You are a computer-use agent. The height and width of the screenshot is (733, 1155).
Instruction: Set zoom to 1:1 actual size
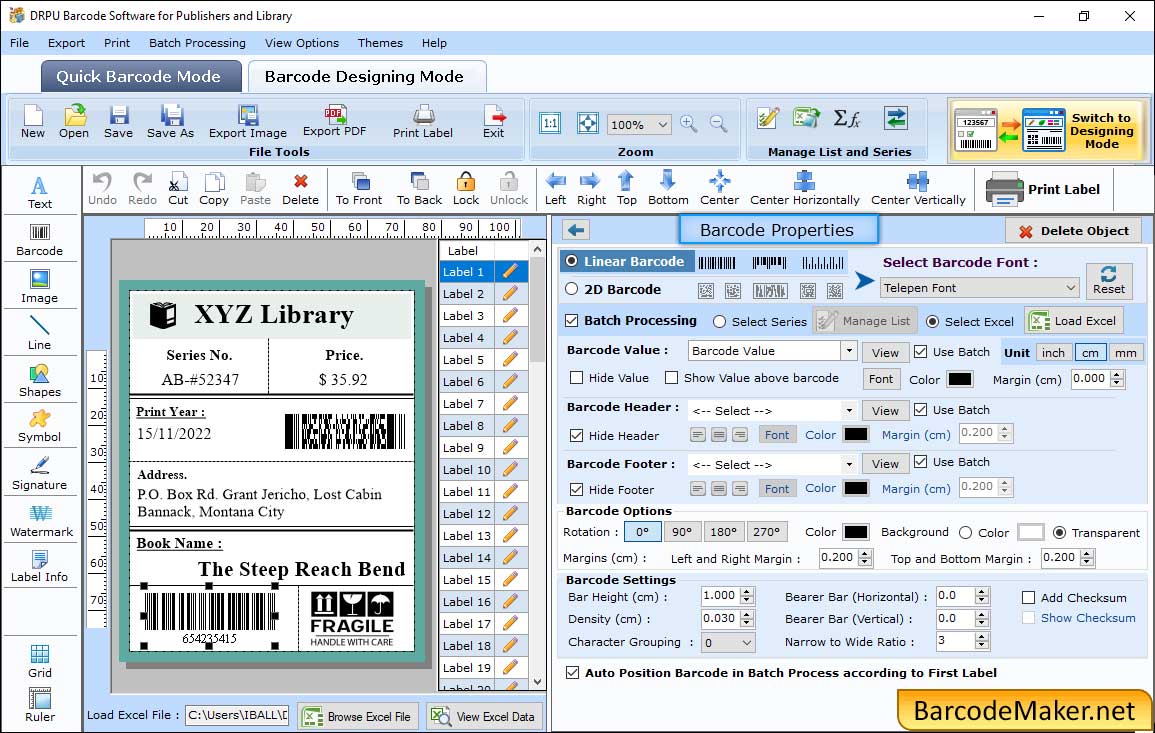pos(550,124)
